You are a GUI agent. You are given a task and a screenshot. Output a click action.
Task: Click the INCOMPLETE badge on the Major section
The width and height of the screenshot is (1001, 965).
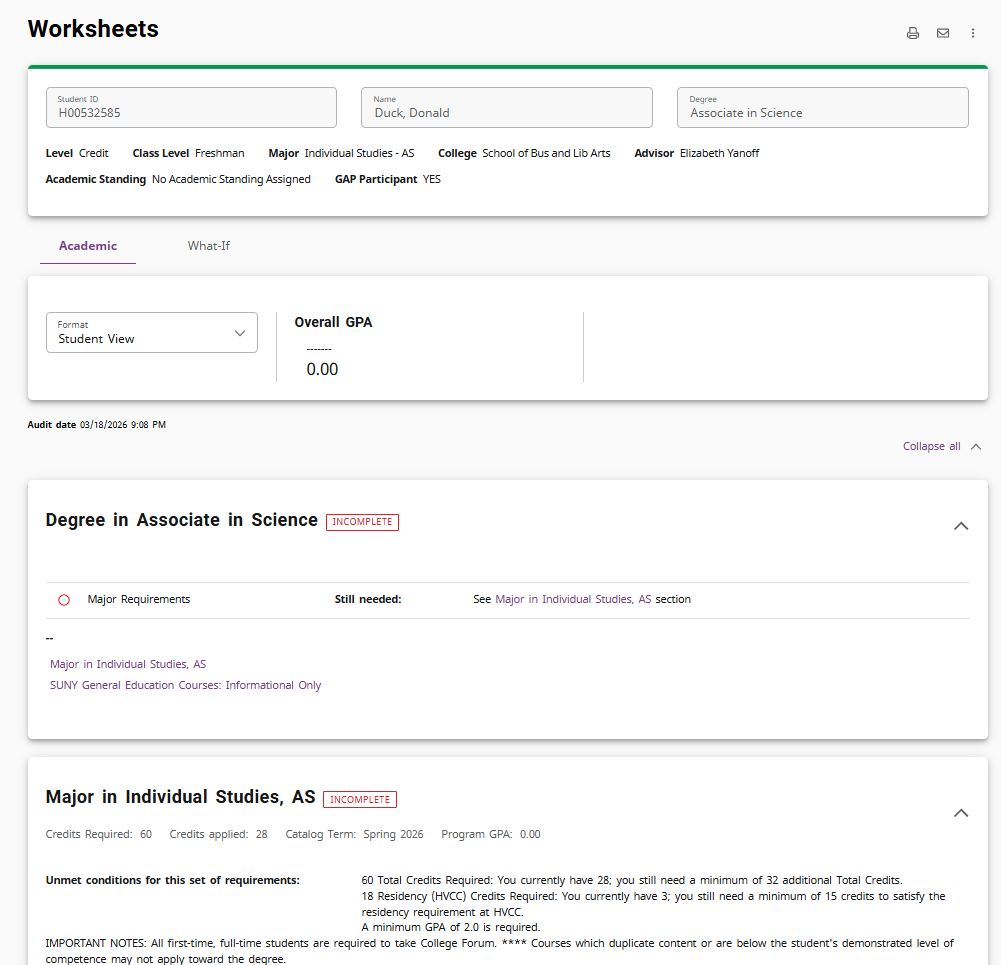pos(360,799)
